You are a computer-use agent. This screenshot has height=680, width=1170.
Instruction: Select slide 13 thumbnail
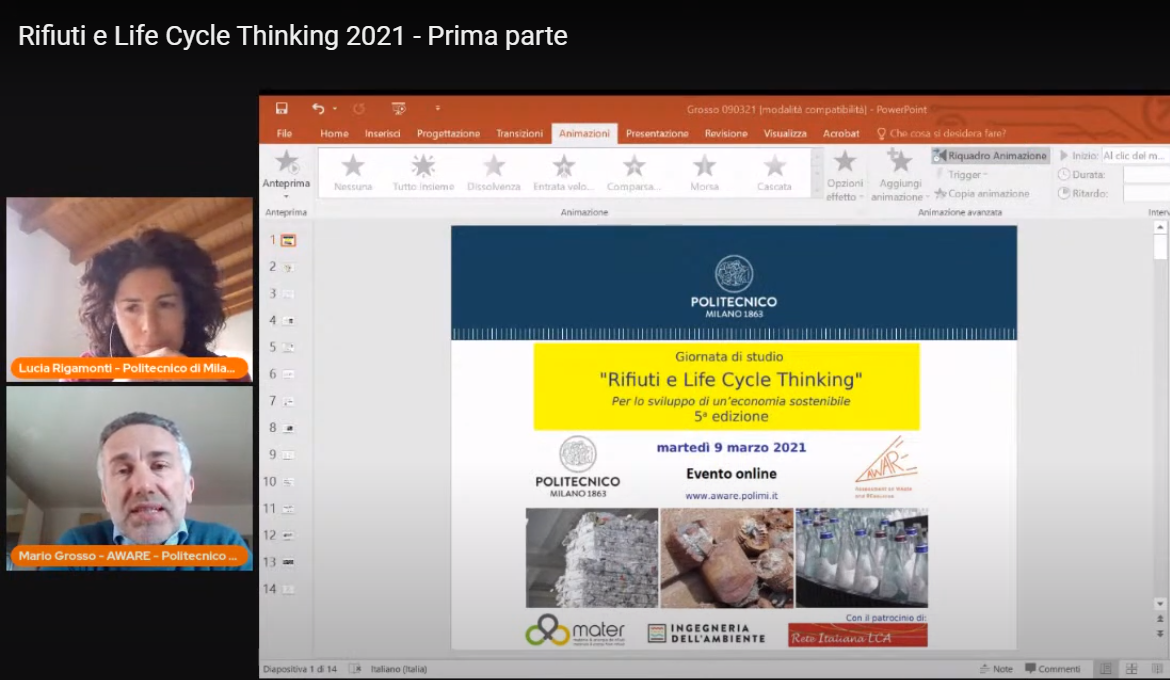[x=288, y=562]
